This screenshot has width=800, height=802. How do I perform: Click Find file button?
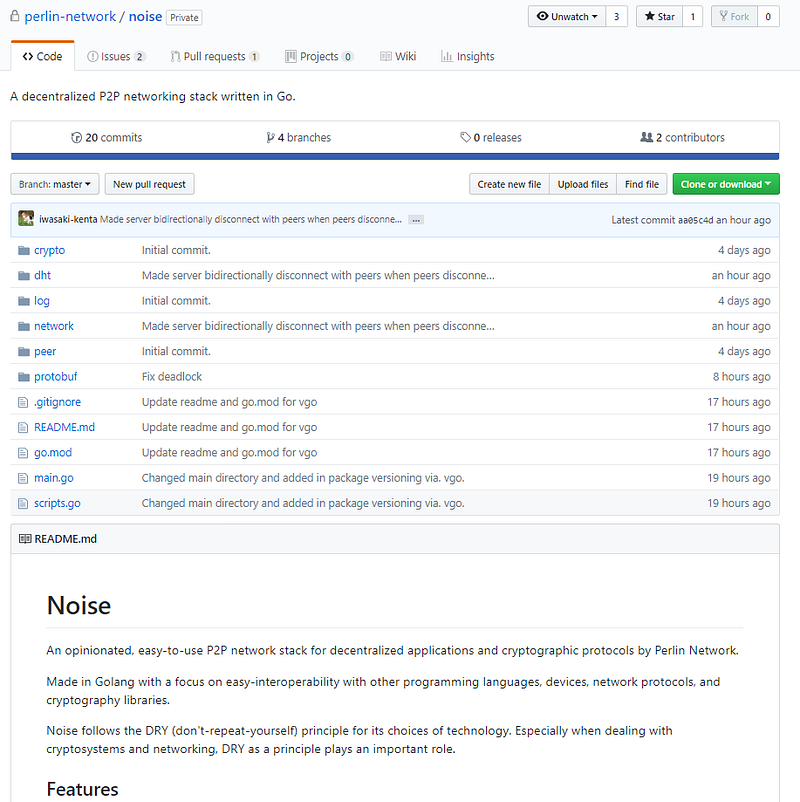tap(641, 184)
